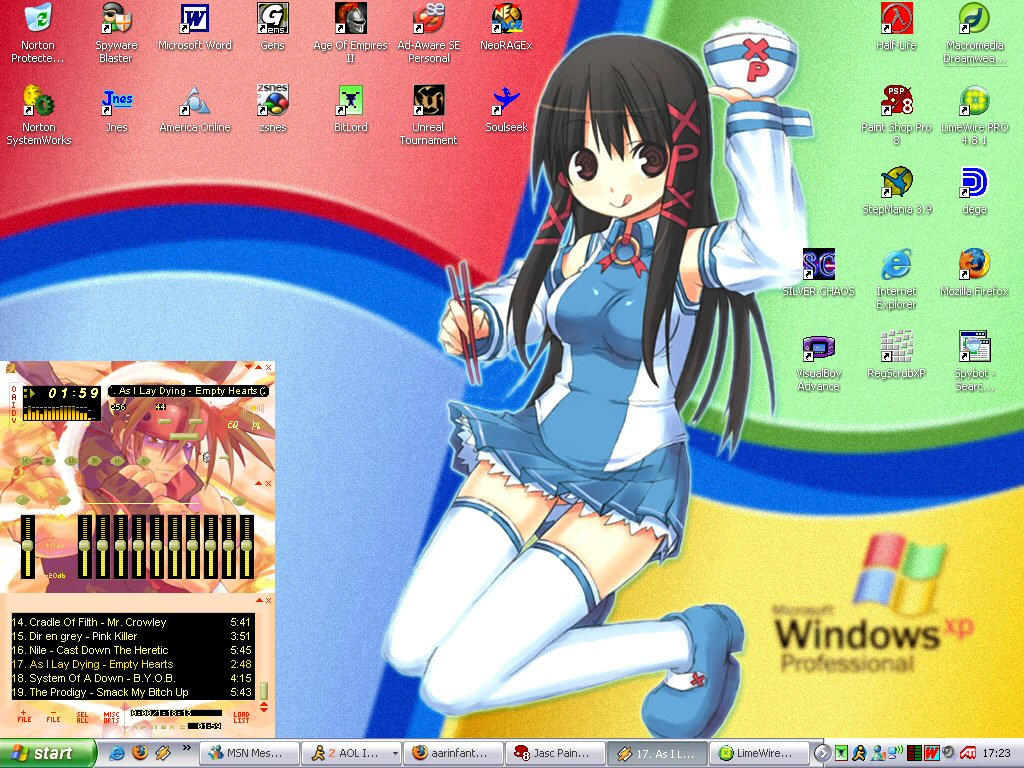Adjust the last equalizer band slider
Viewport: 1024px width, 768px height.
point(246,546)
